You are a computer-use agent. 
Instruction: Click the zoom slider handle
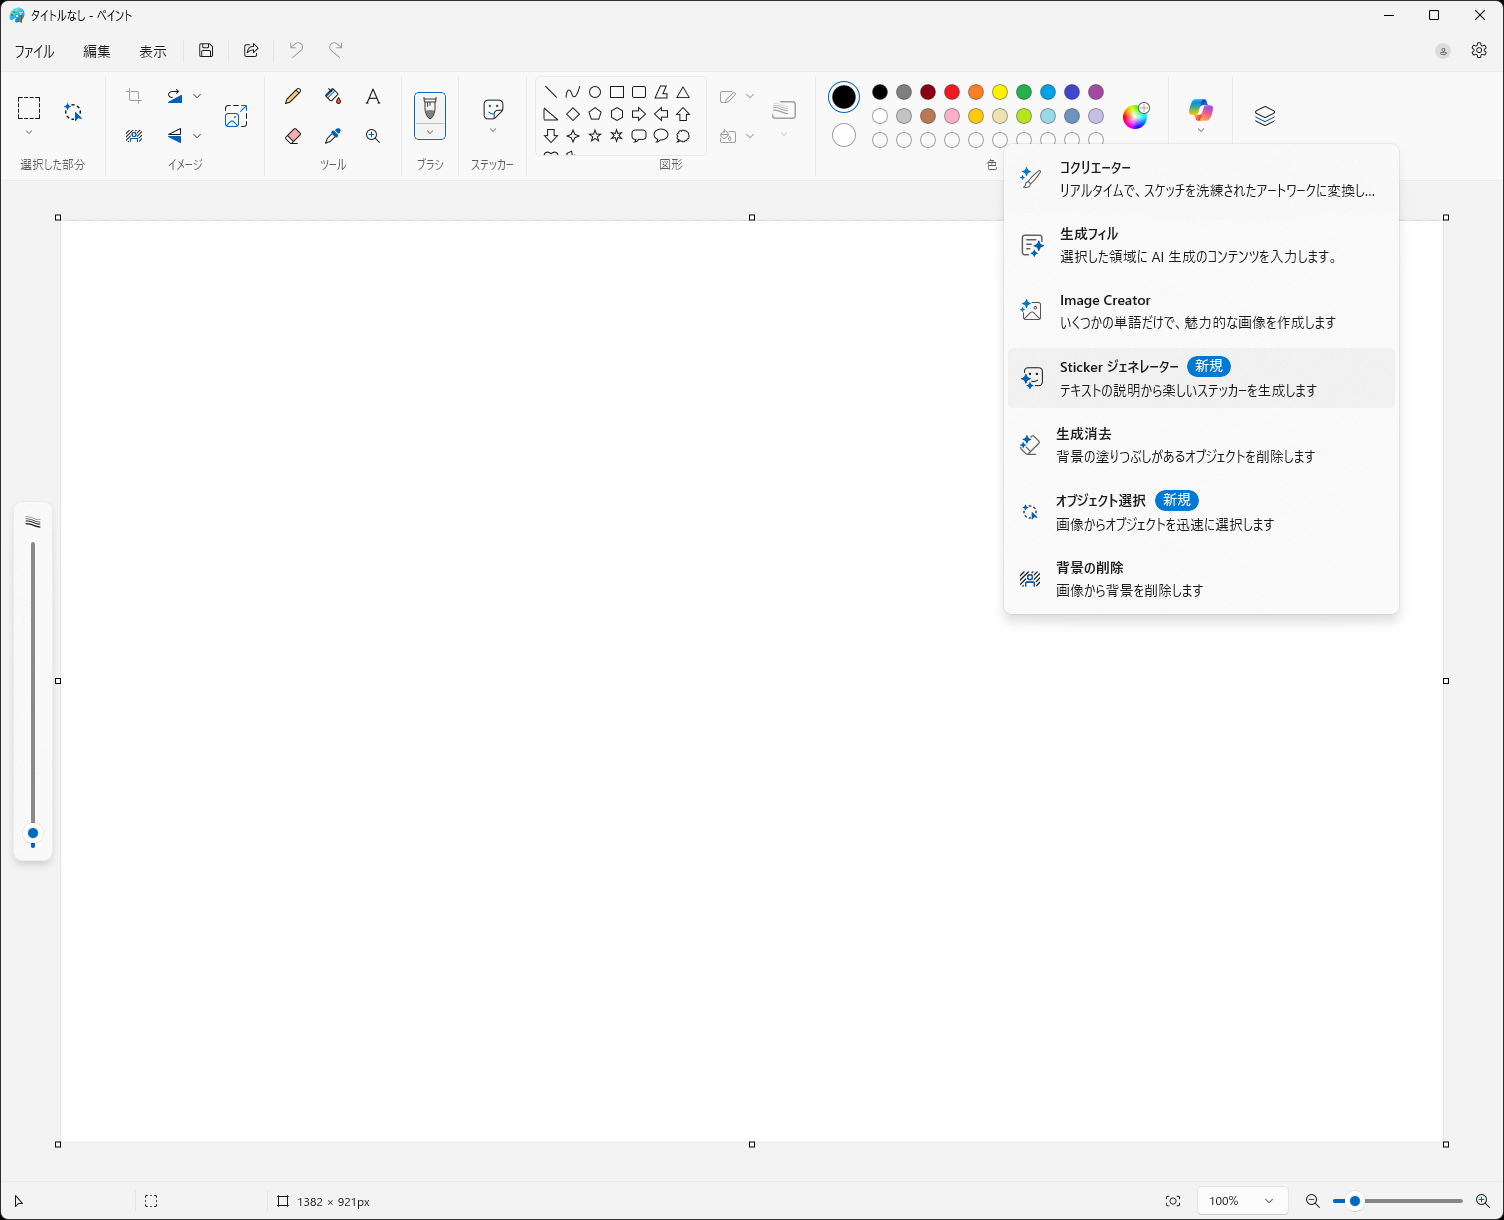click(x=1355, y=1201)
